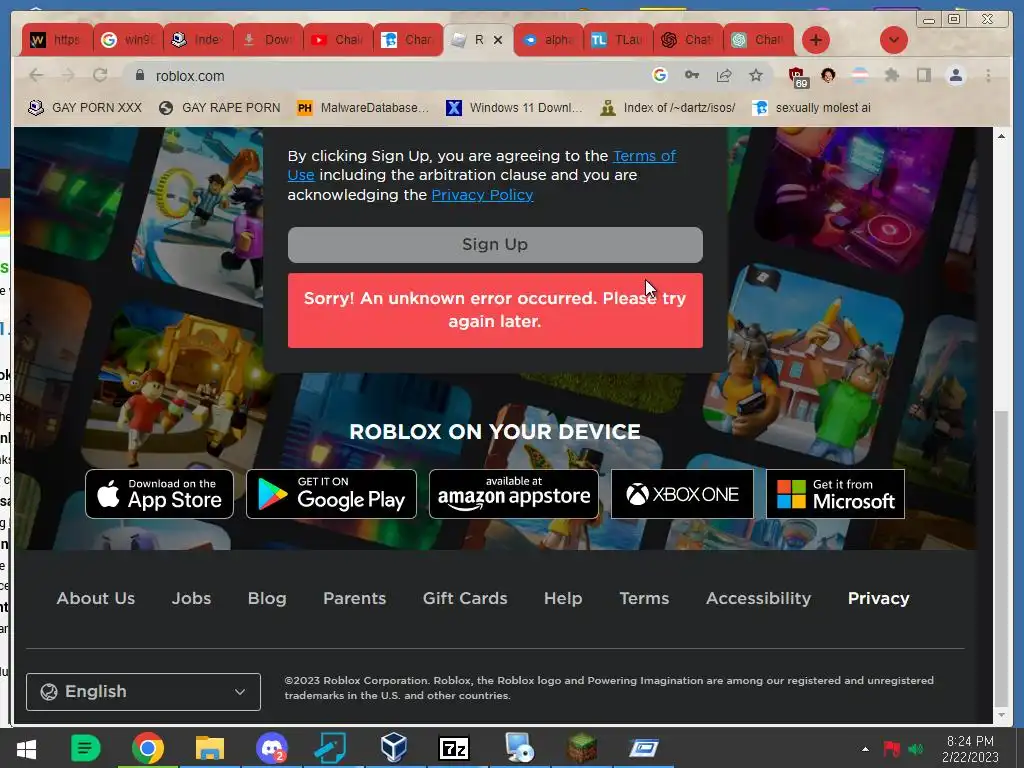Open the Privacy Policy link
The width and height of the screenshot is (1024, 768).
coord(482,195)
